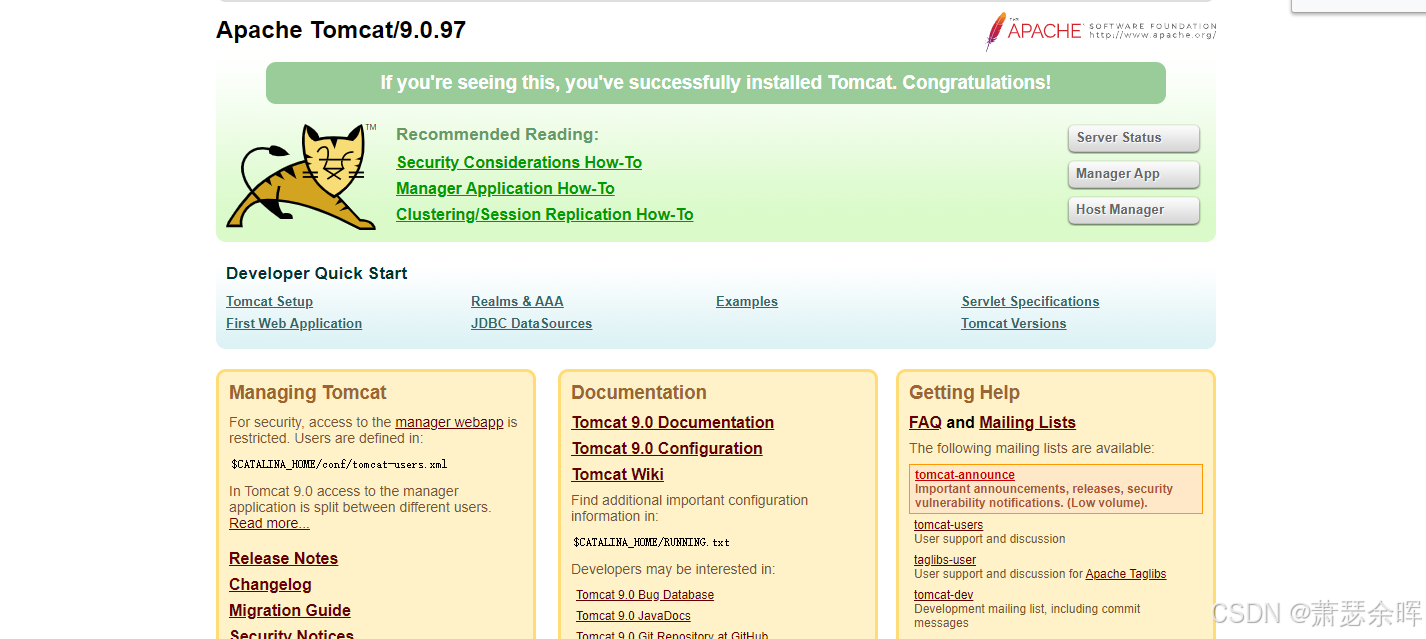Click tomcat-users mailing list link
This screenshot has width=1426, height=639.
point(948,525)
